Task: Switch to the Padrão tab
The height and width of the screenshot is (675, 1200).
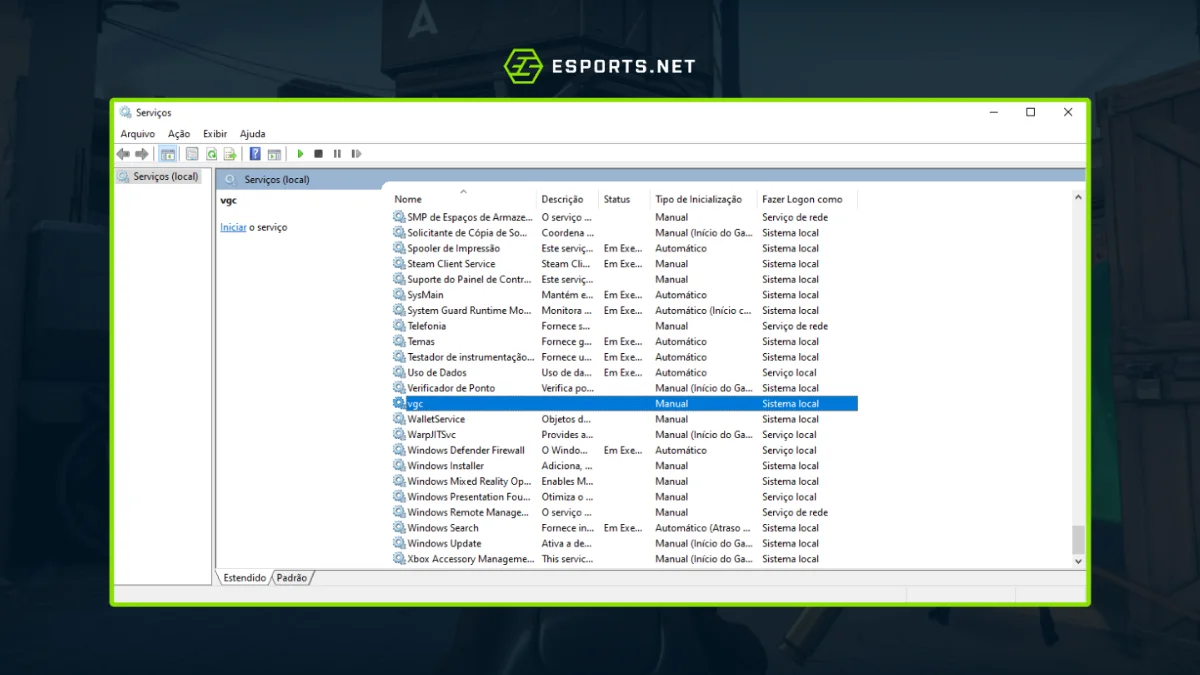Action: (x=292, y=578)
